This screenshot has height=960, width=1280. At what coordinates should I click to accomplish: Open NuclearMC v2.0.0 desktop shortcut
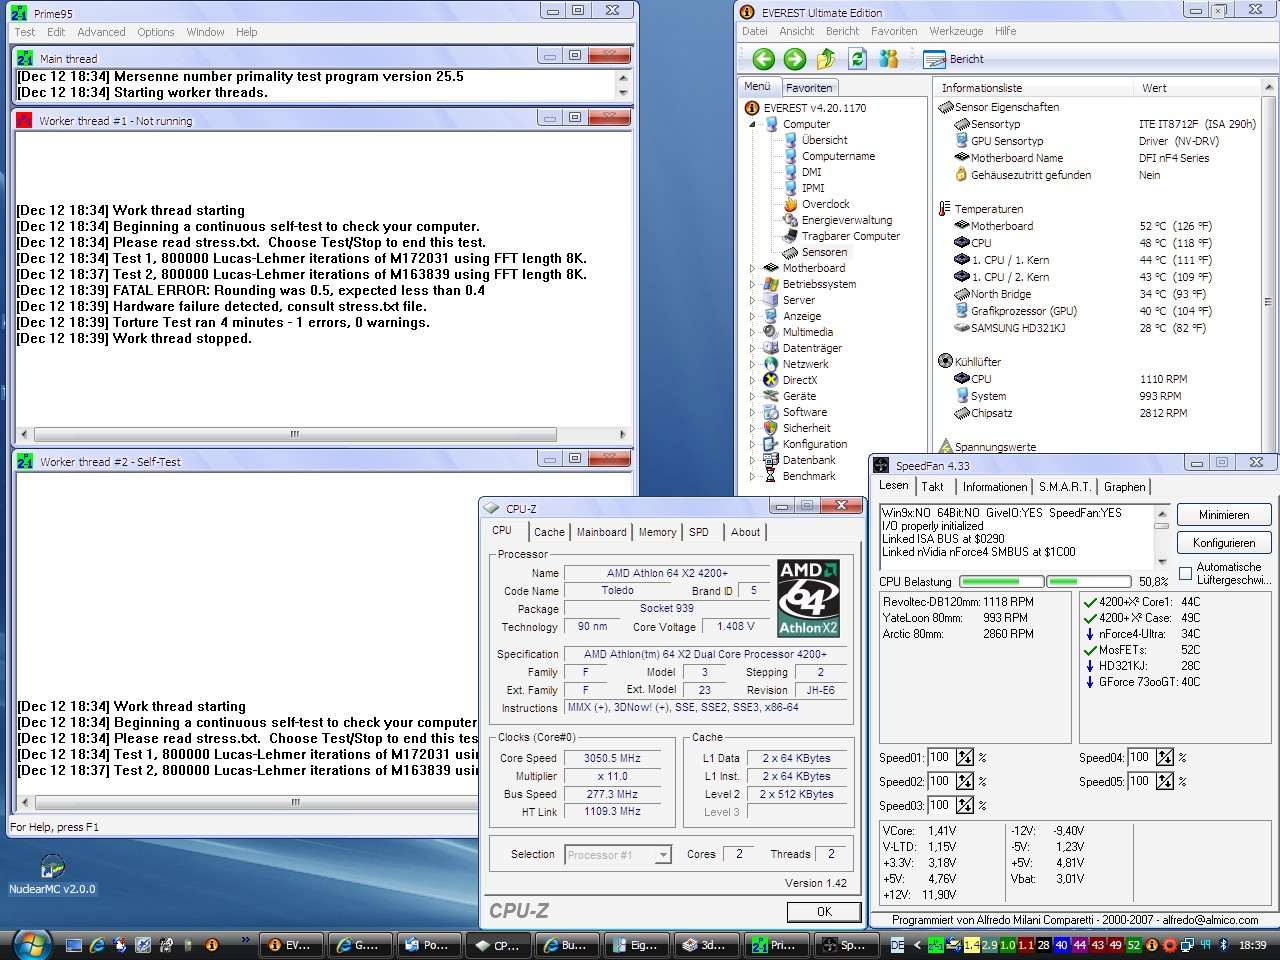[52, 874]
